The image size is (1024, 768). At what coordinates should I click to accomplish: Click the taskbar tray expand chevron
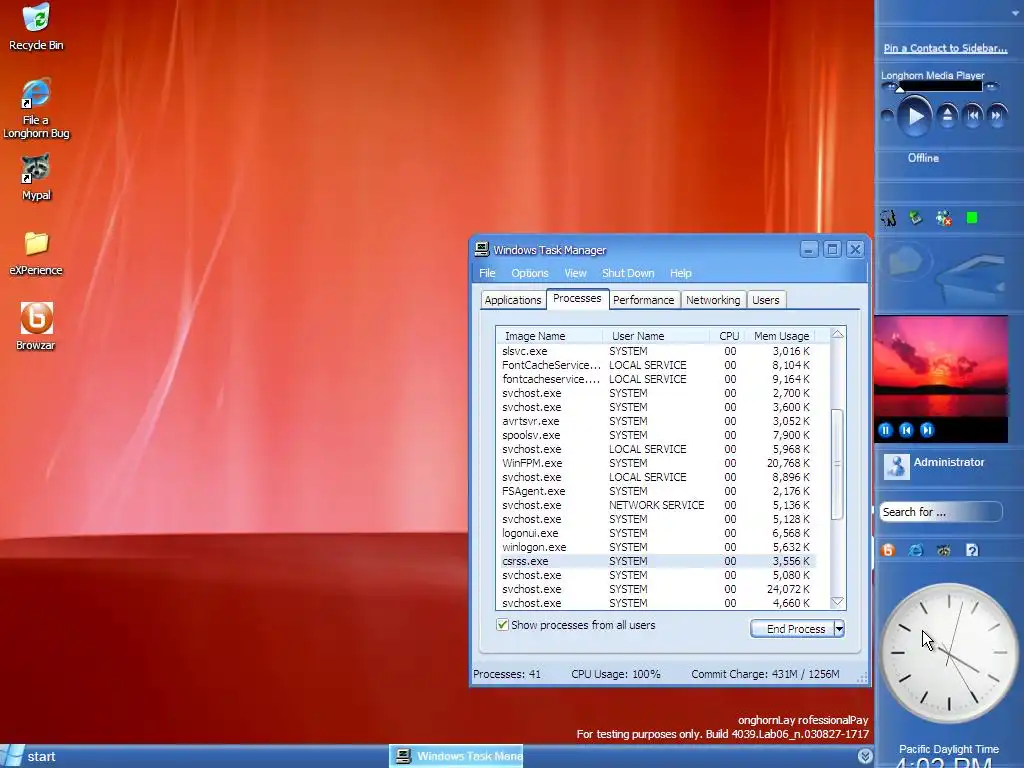[x=865, y=756]
